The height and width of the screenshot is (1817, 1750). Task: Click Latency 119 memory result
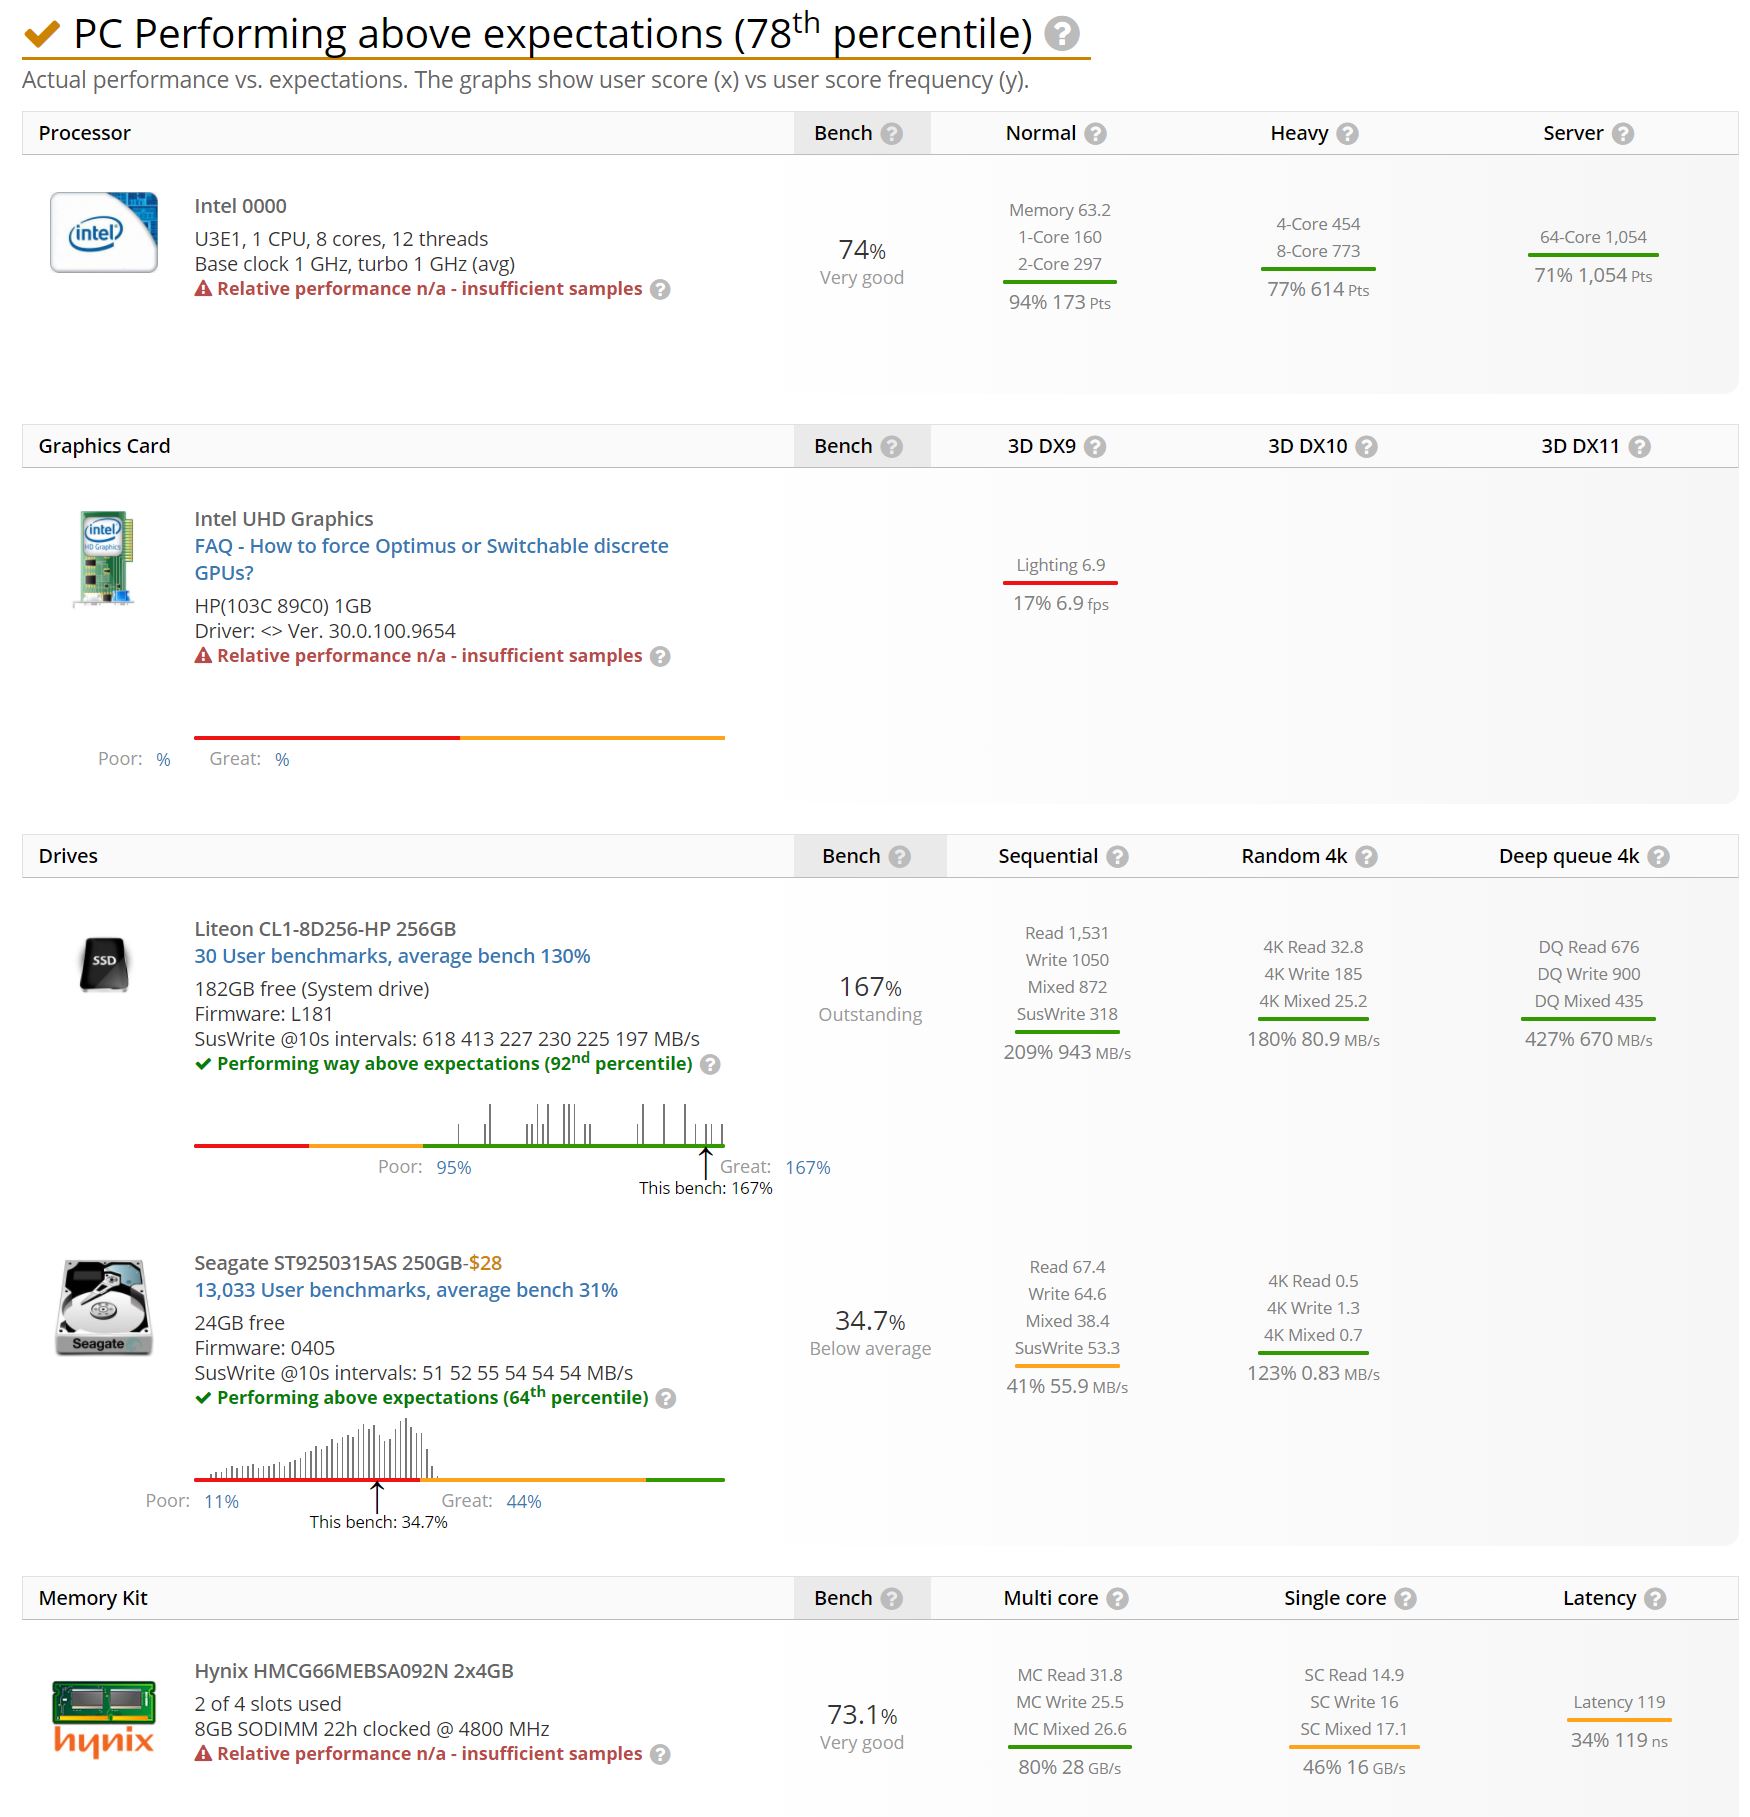1619,1703
